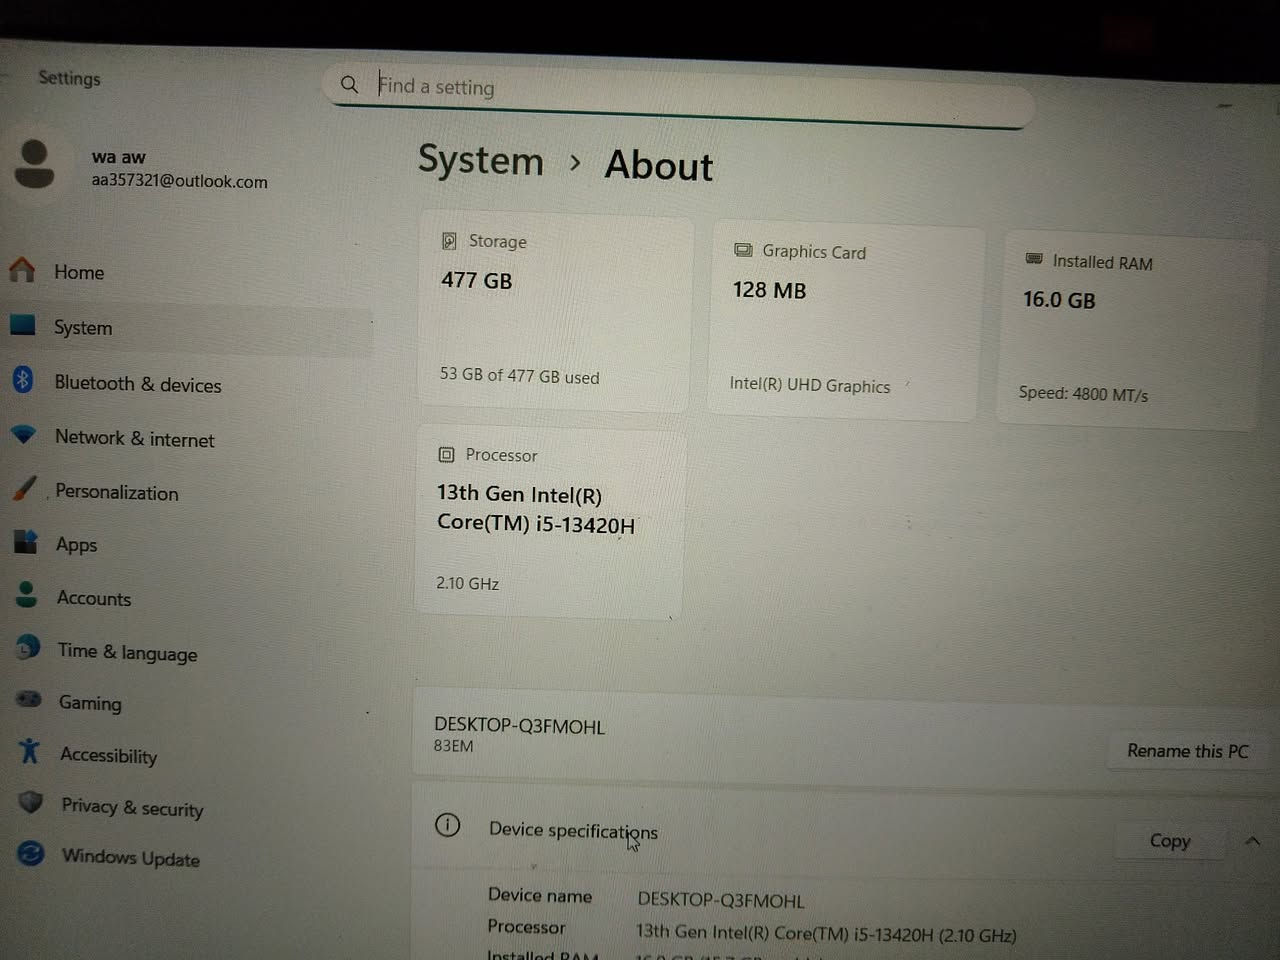Click the Find a setting search box
Viewport: 1280px width, 960px height.
point(678,87)
